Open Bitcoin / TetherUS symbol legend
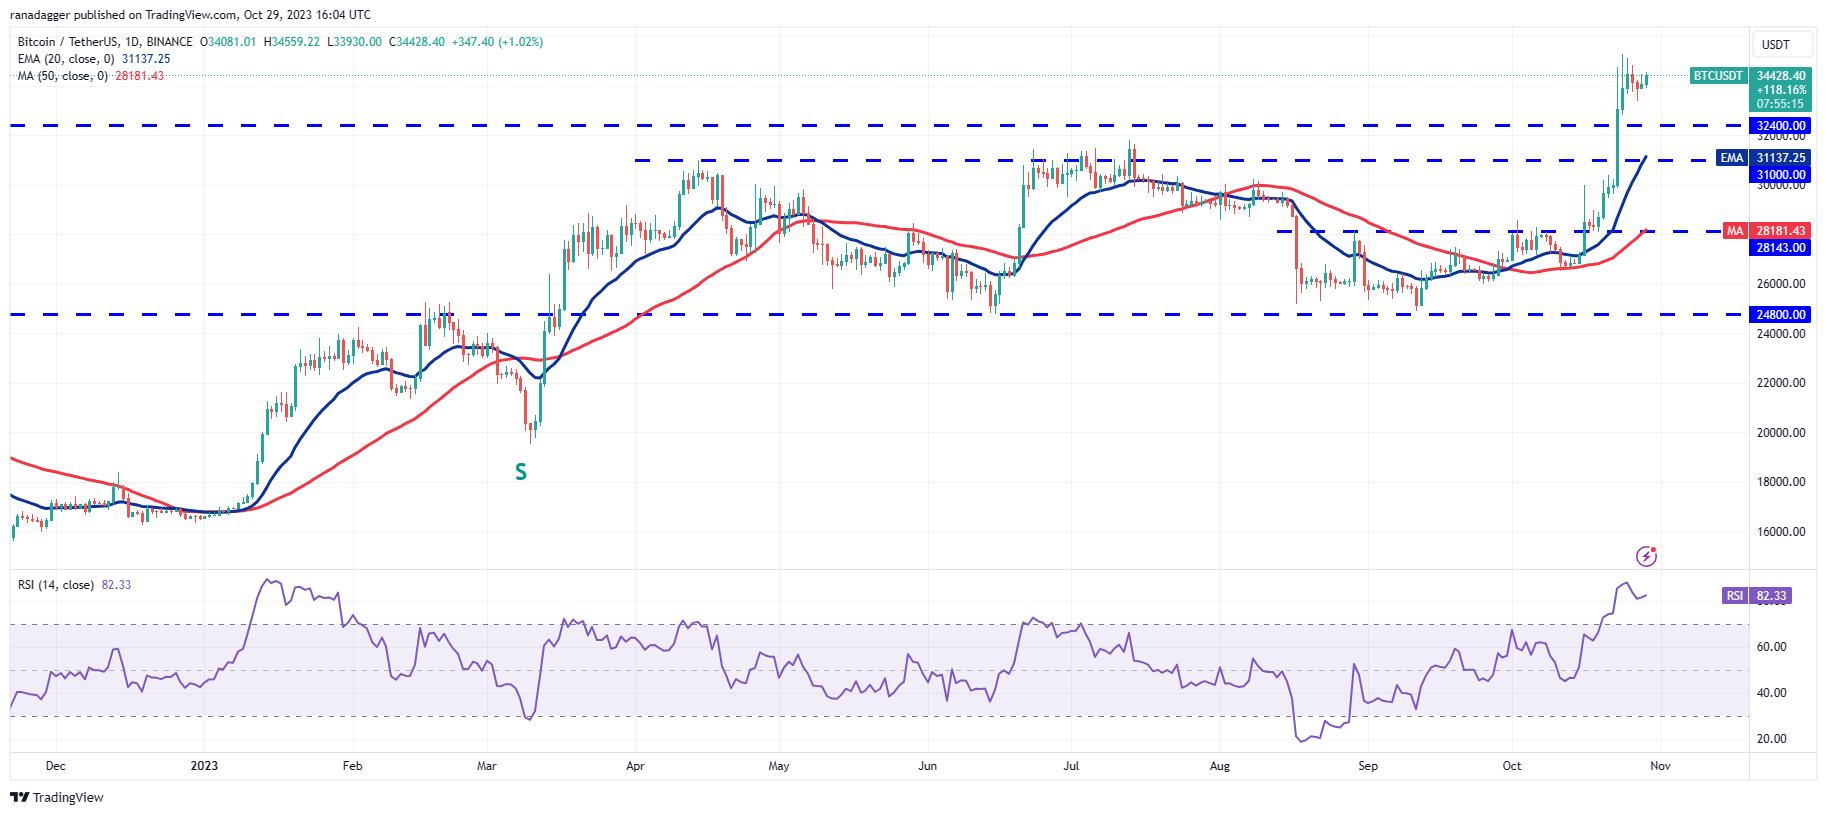 tap(105, 42)
